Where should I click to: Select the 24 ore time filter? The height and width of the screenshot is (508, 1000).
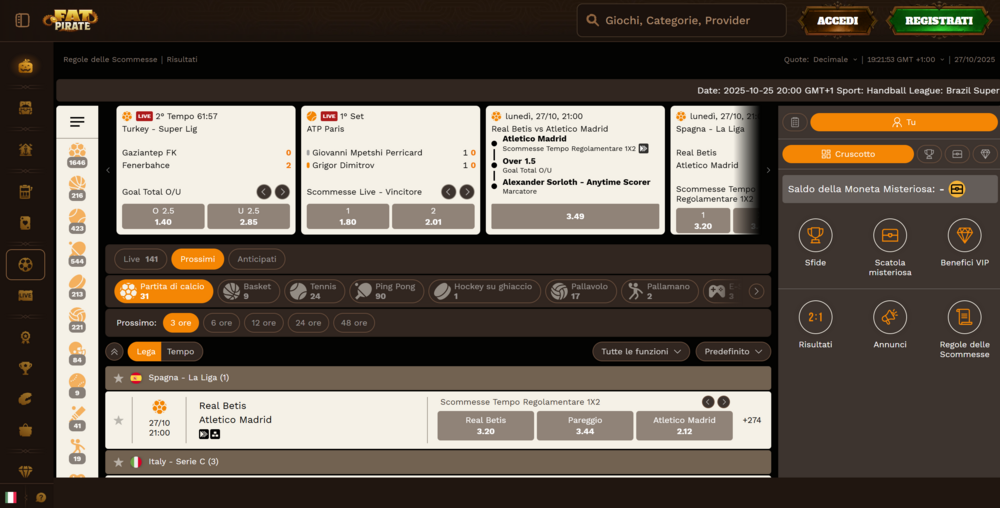[x=308, y=323]
